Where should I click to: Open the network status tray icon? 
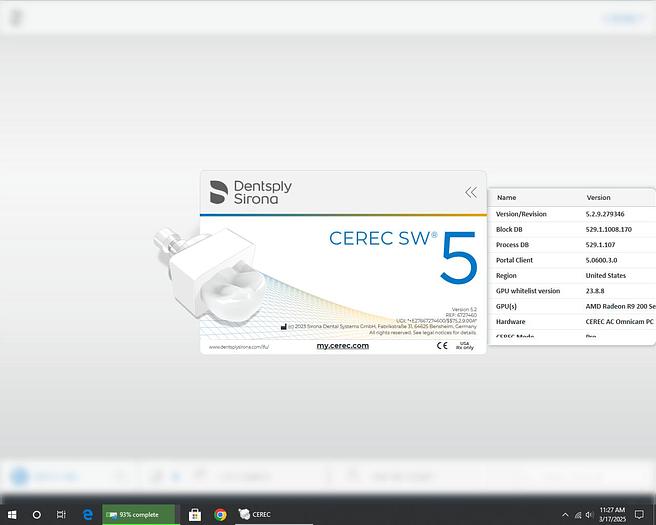click(x=578, y=515)
